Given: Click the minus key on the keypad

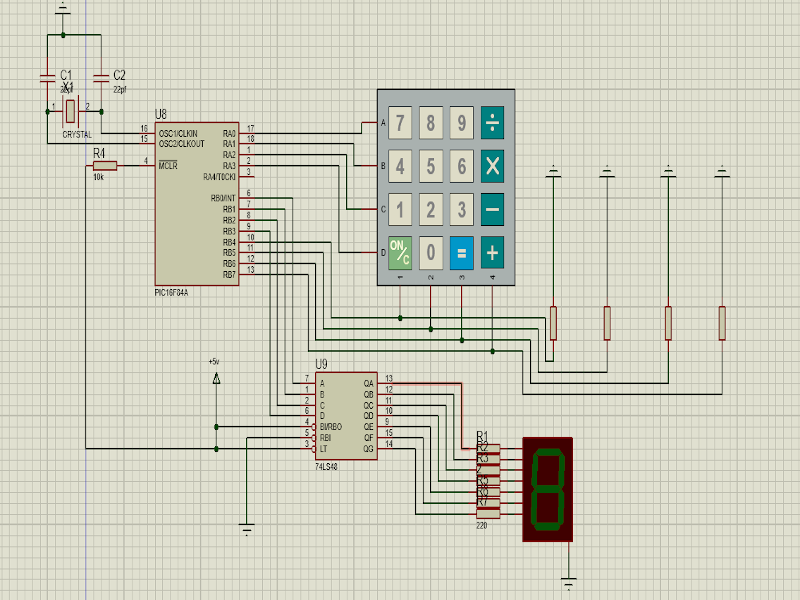Looking at the screenshot, I should (x=492, y=209).
